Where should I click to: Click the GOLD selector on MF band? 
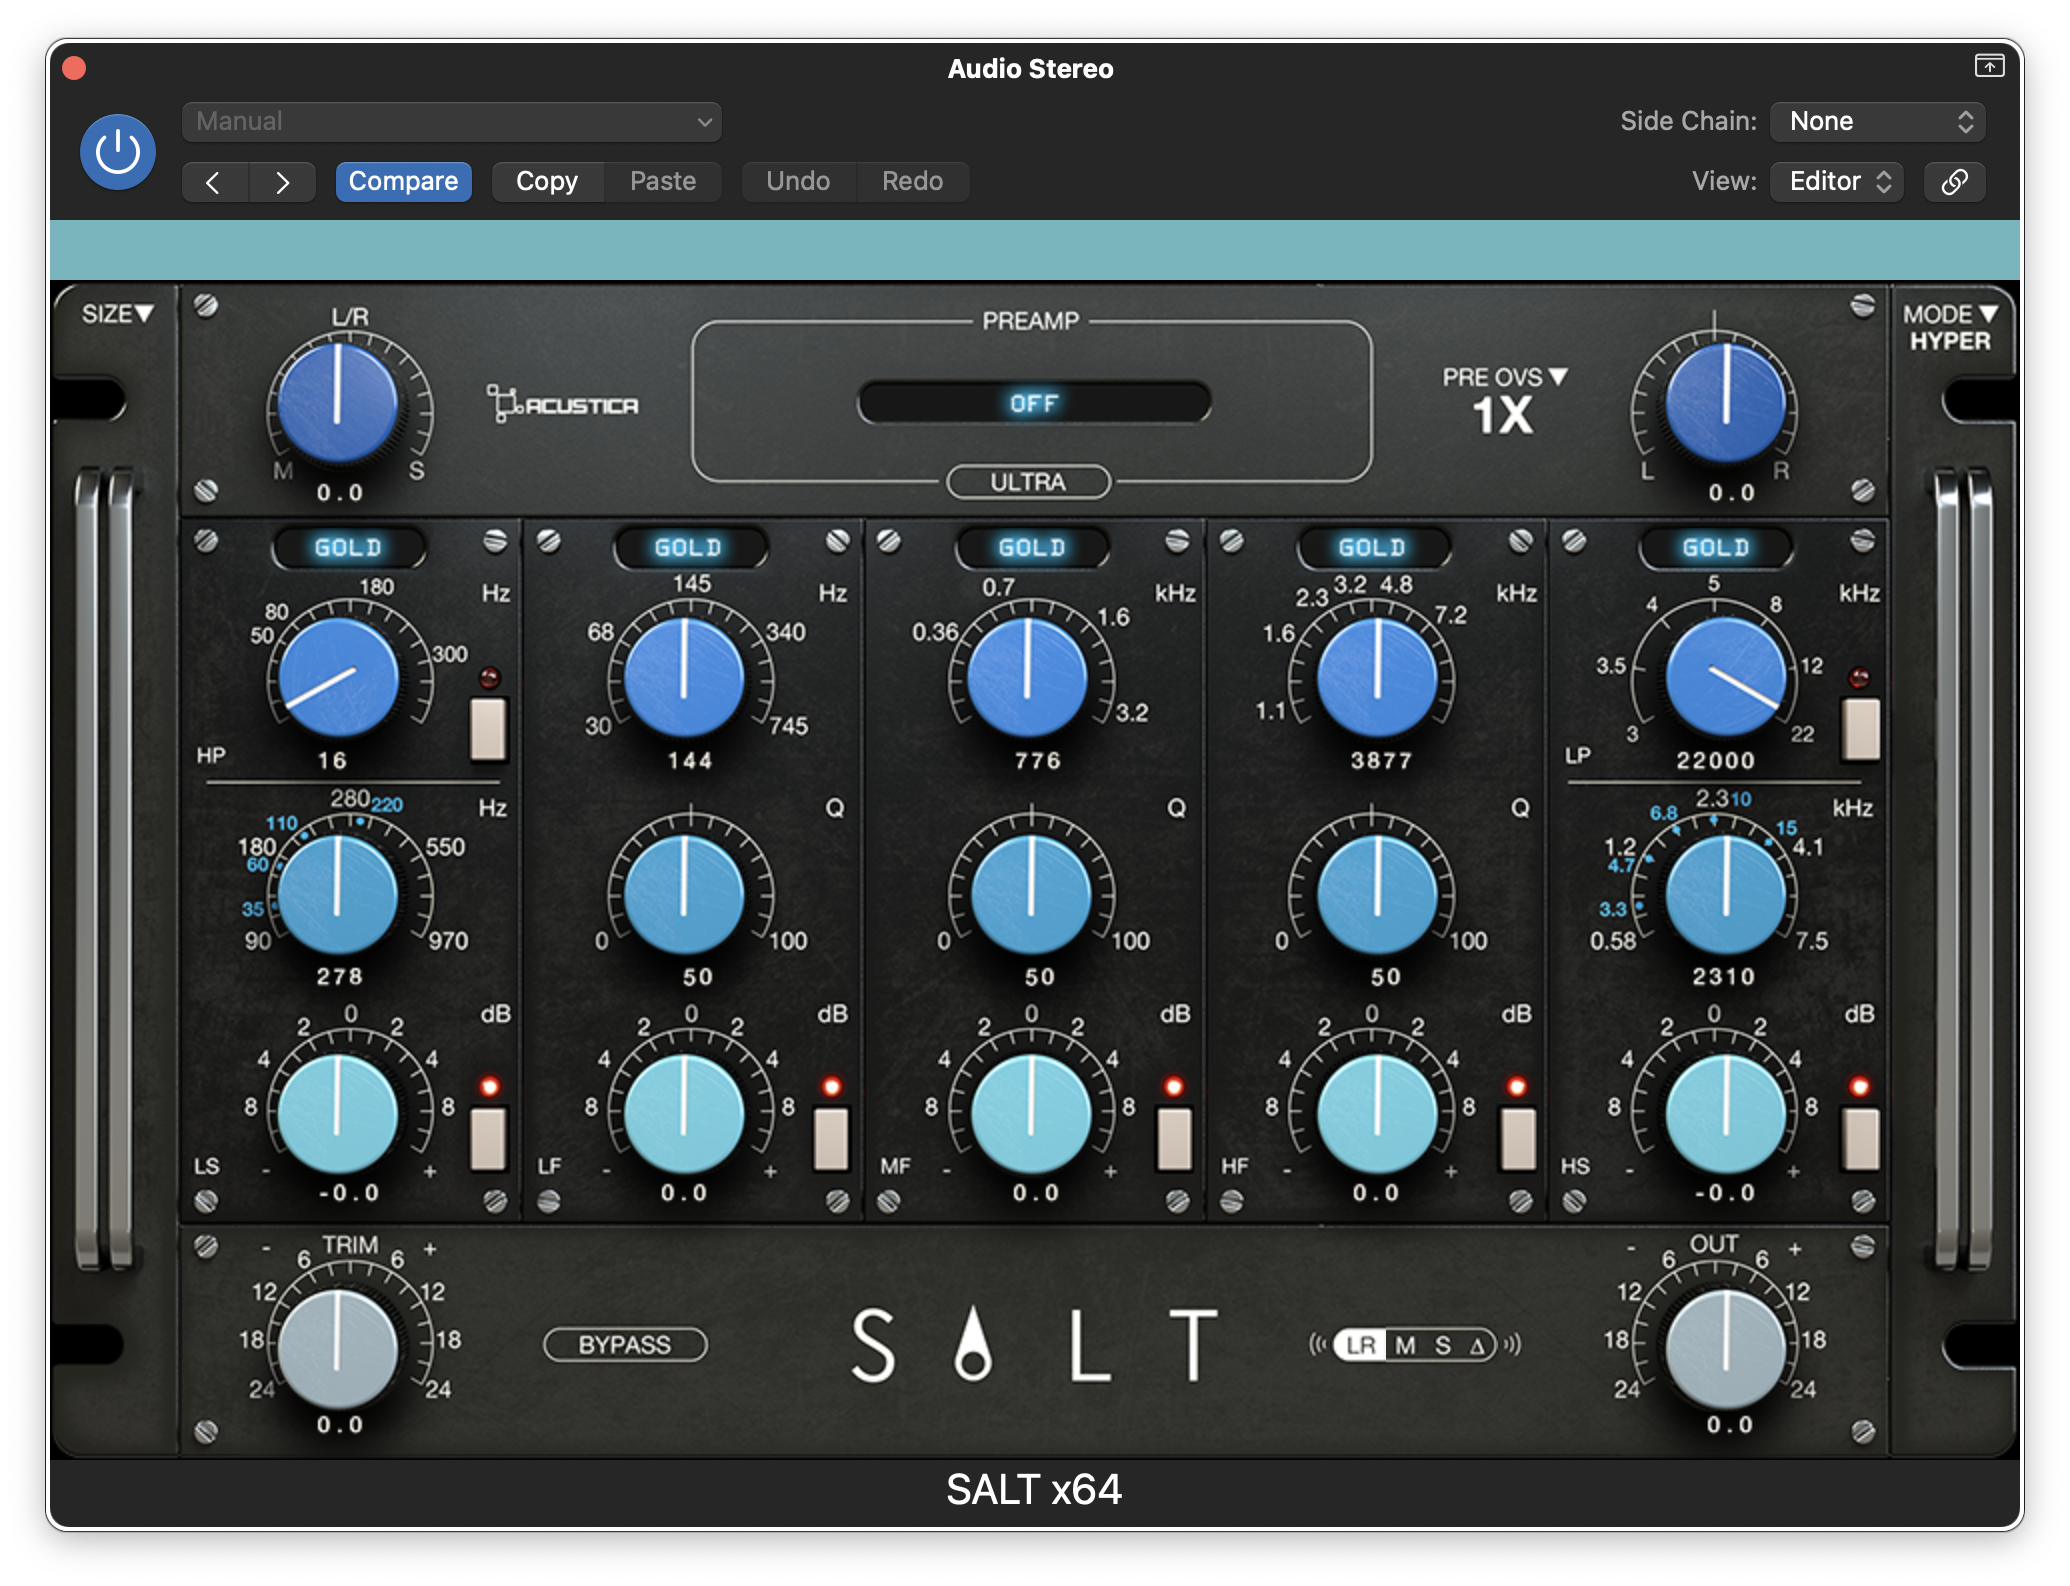[x=1032, y=547]
